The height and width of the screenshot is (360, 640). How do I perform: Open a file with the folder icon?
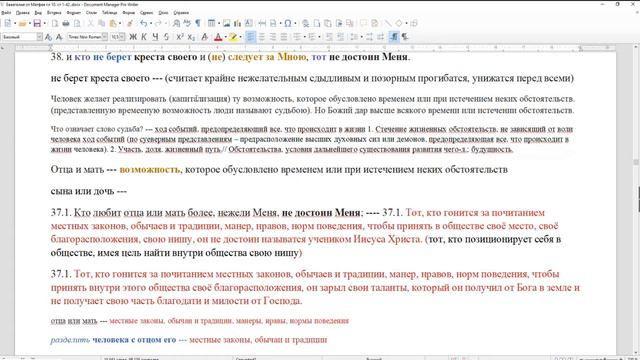pyautogui.click(x=22, y=23)
